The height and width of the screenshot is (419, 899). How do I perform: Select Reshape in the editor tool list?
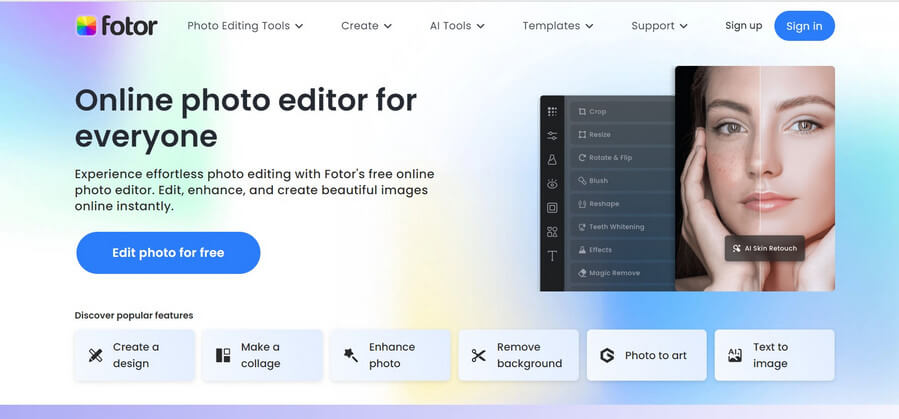point(623,203)
